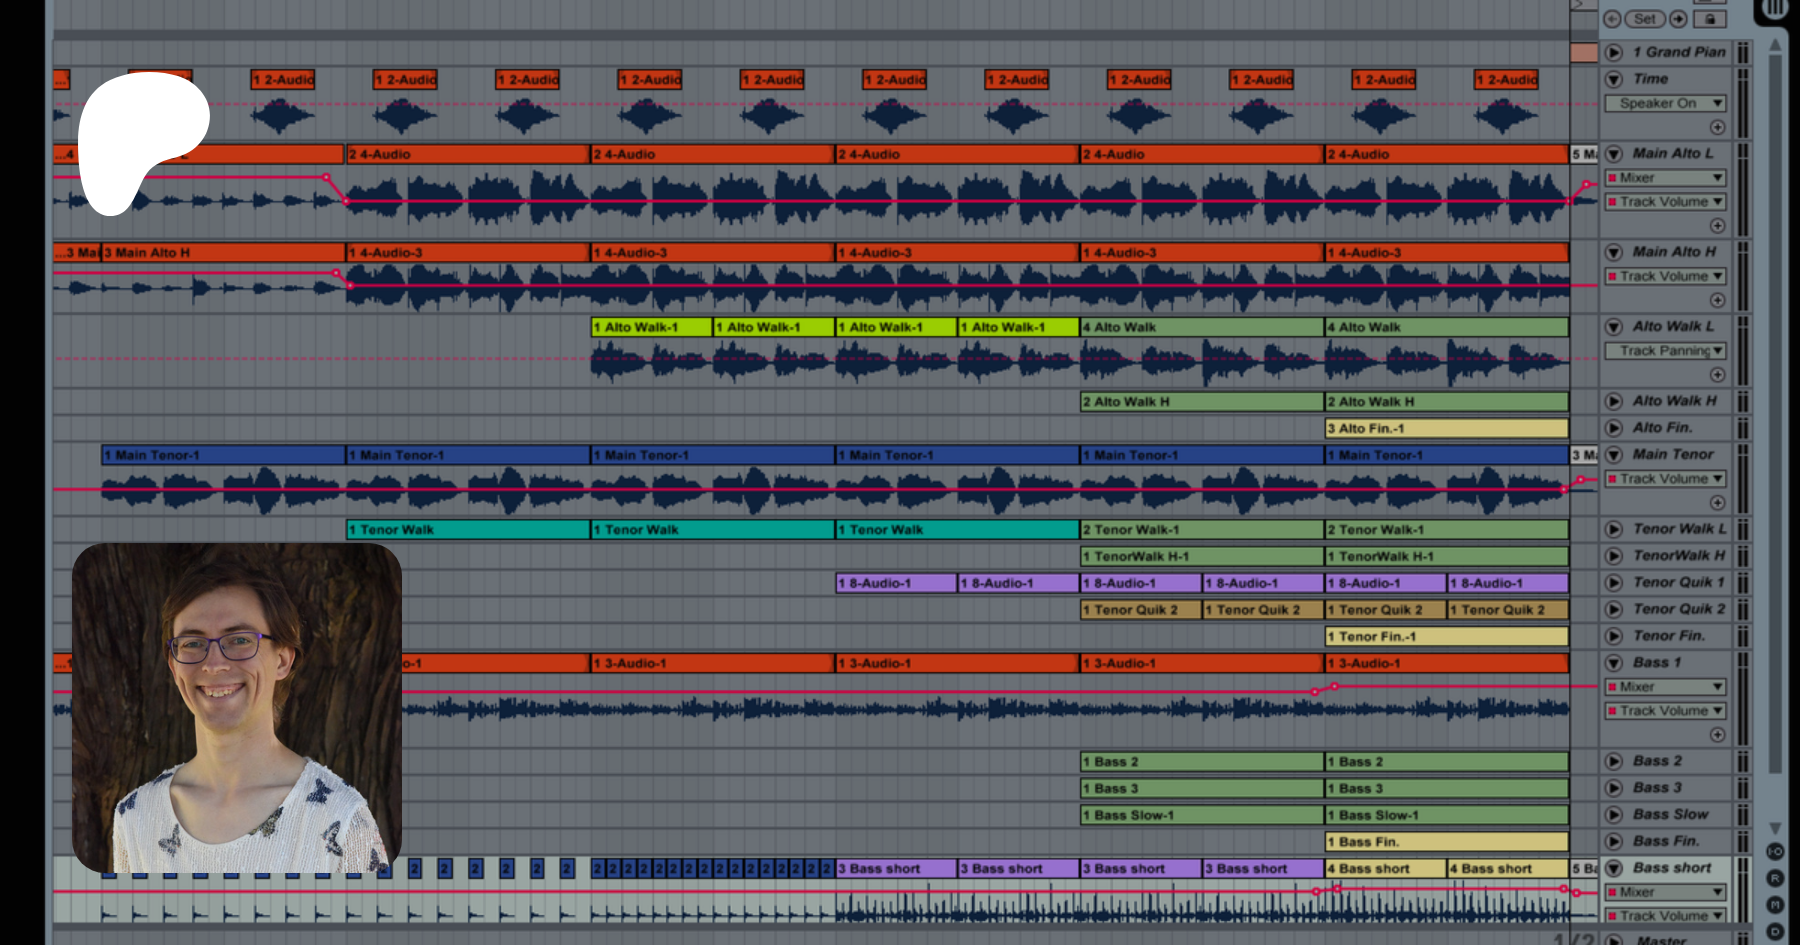Click the track Delay D button
The width and height of the screenshot is (1800, 945).
click(x=1775, y=931)
